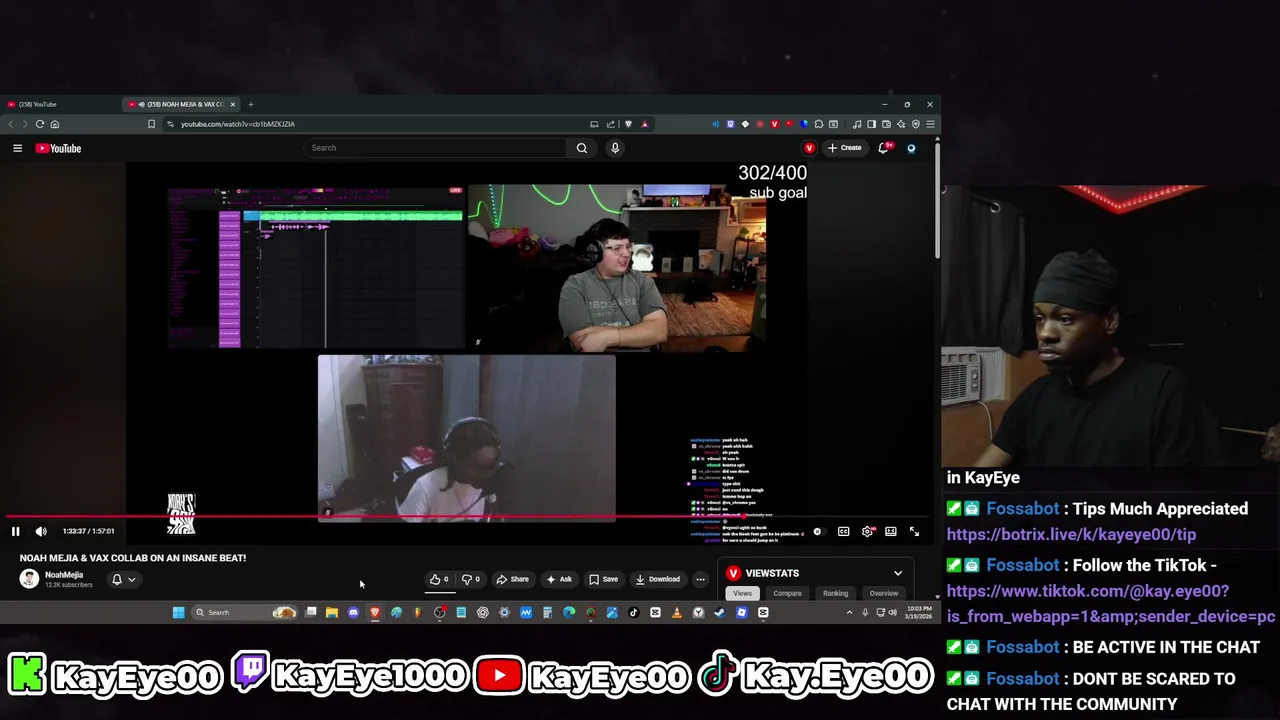Show hidden system tray icons chevron
This screenshot has width=1280, height=720.
pyautogui.click(x=849, y=612)
